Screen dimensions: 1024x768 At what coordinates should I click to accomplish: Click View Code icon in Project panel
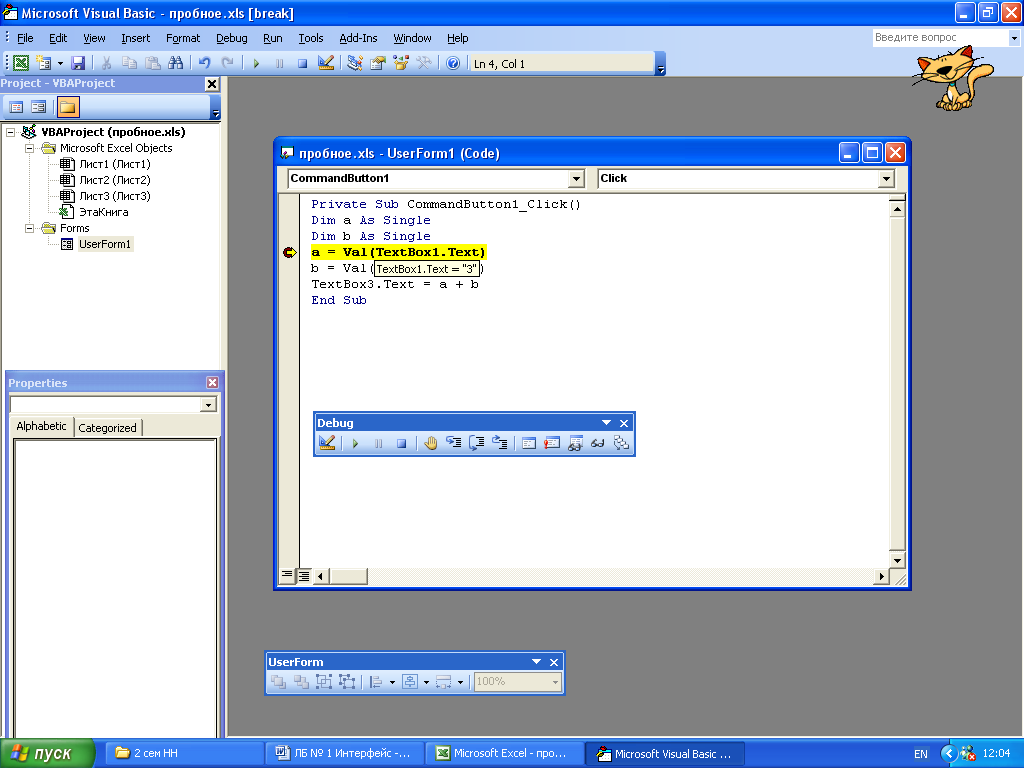click(16, 106)
